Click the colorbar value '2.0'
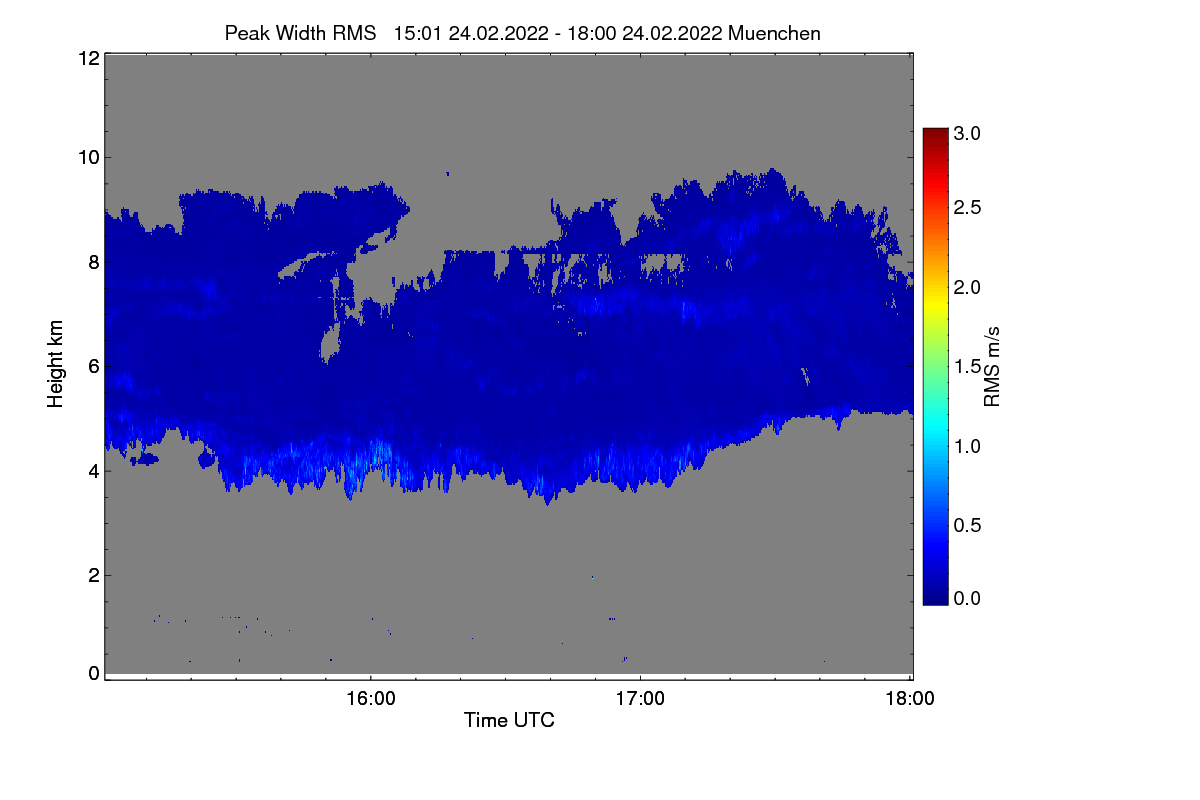This screenshot has height=800, width=1200. click(x=967, y=287)
